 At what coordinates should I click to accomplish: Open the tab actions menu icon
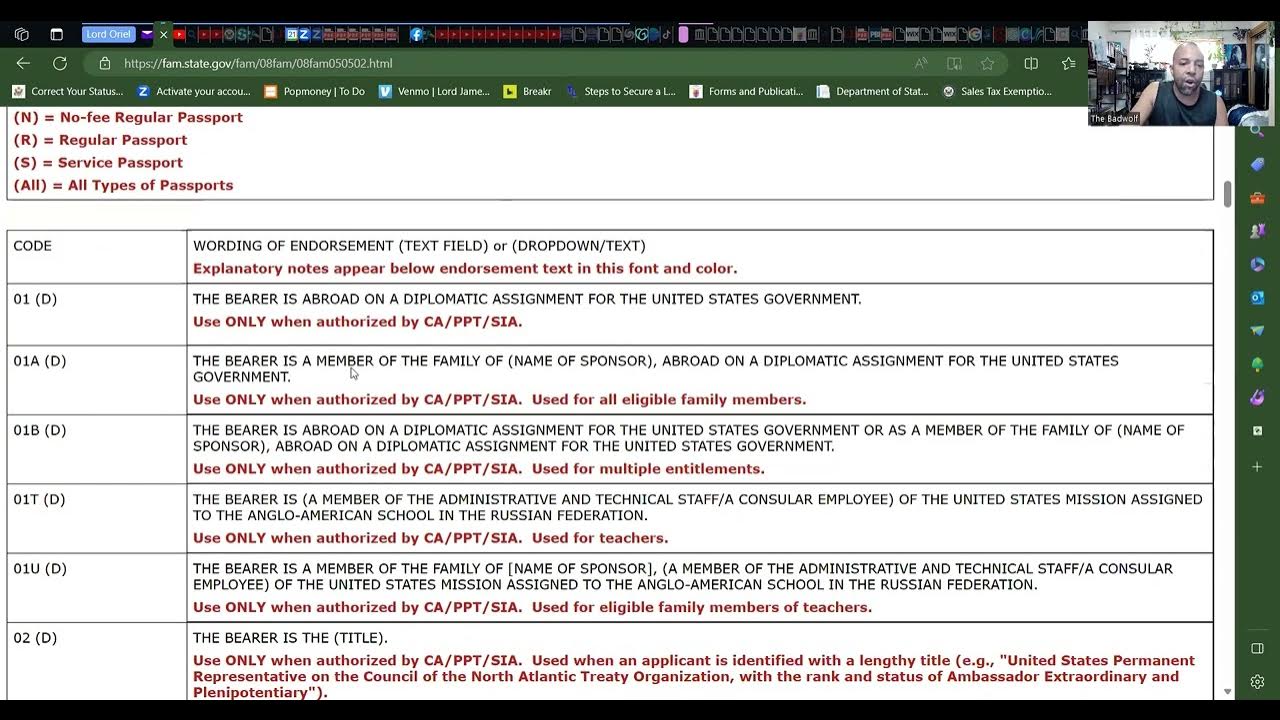[x=56, y=34]
